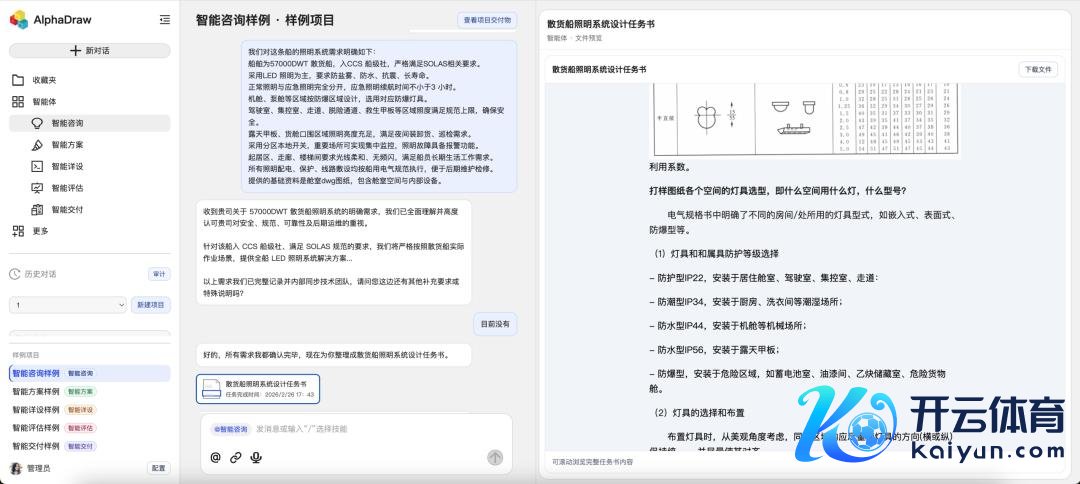Expand the 更多 section

[x=40, y=231]
